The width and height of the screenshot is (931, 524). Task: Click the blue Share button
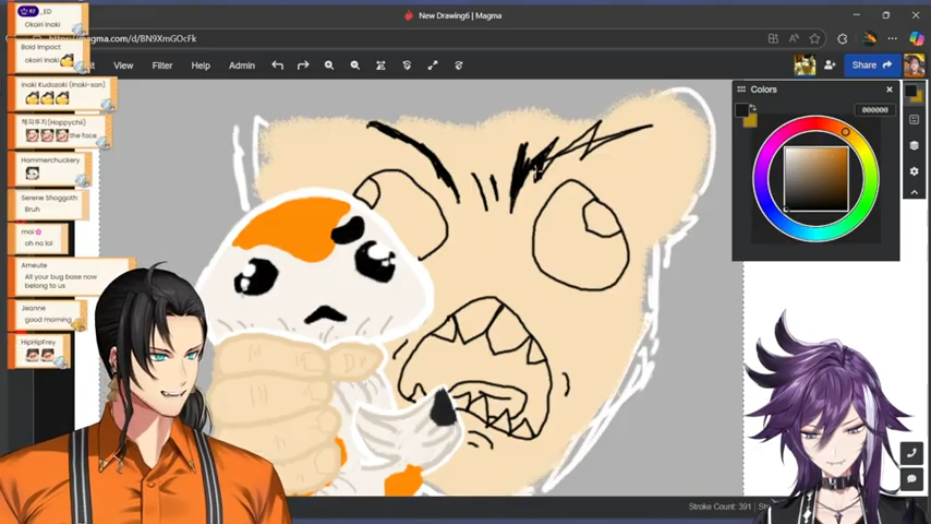(x=872, y=66)
